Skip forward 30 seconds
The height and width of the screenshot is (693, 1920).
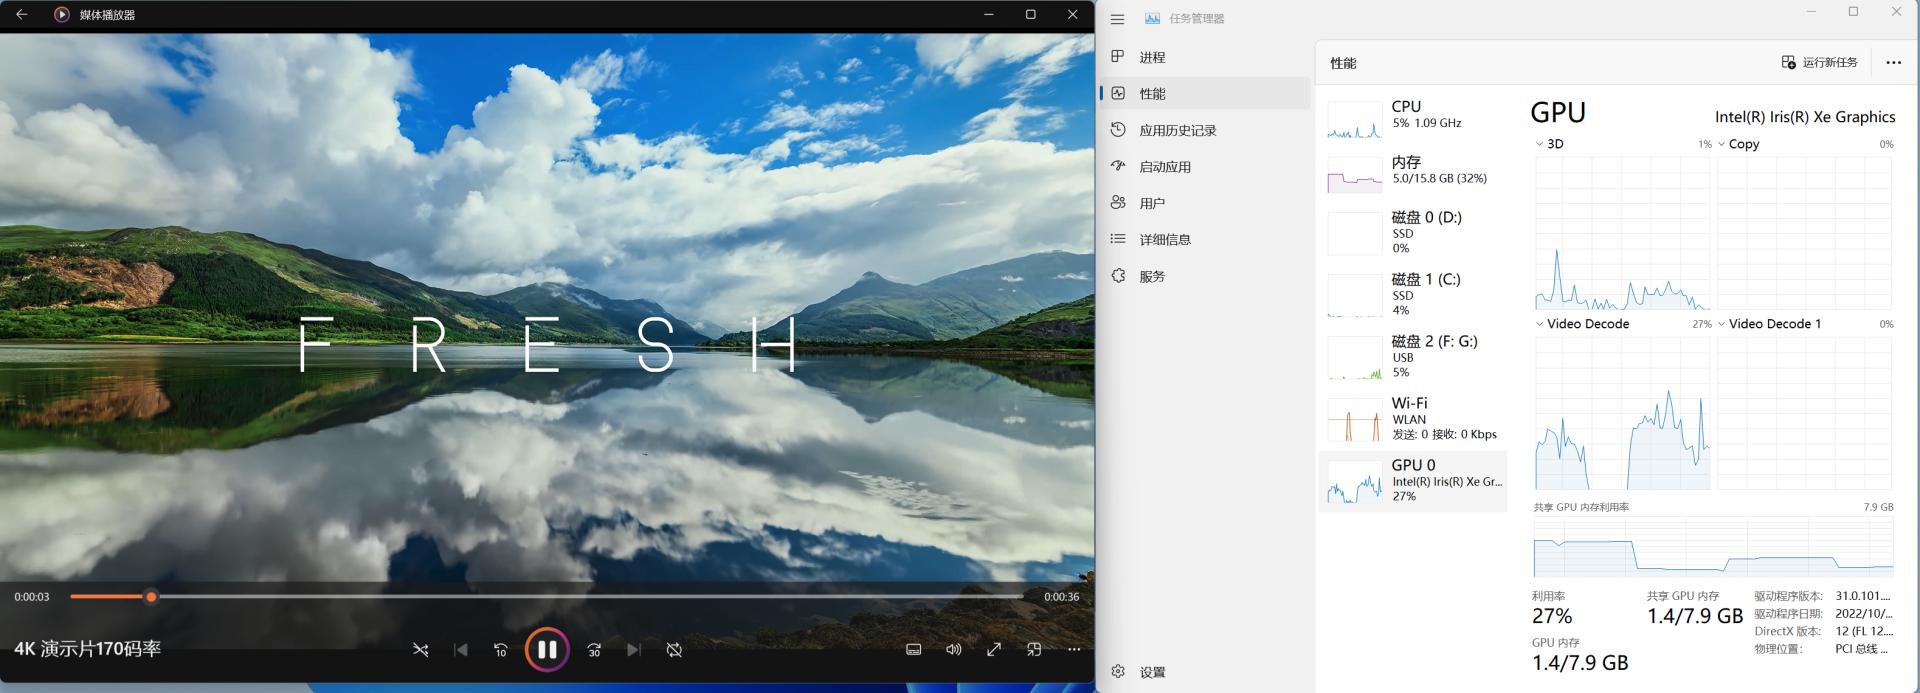594,650
